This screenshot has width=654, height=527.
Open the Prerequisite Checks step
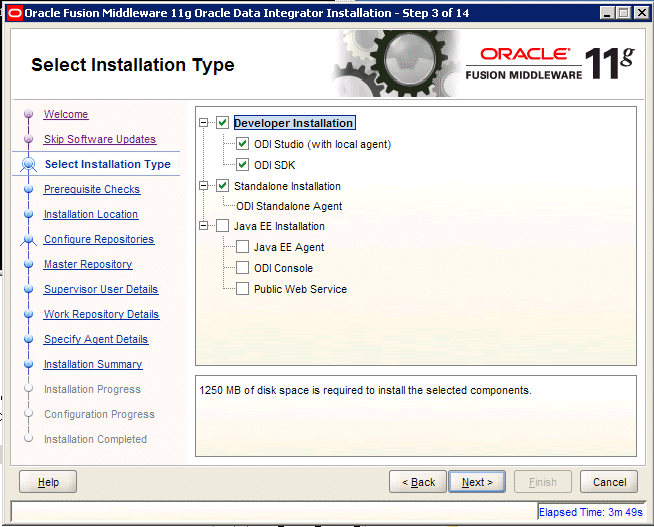pyautogui.click(x=92, y=189)
